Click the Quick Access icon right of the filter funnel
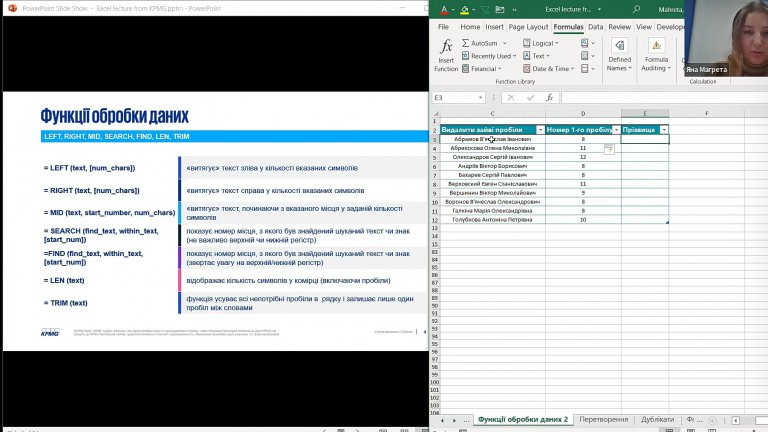Screen dimensions: 768x432 (500, 9)
